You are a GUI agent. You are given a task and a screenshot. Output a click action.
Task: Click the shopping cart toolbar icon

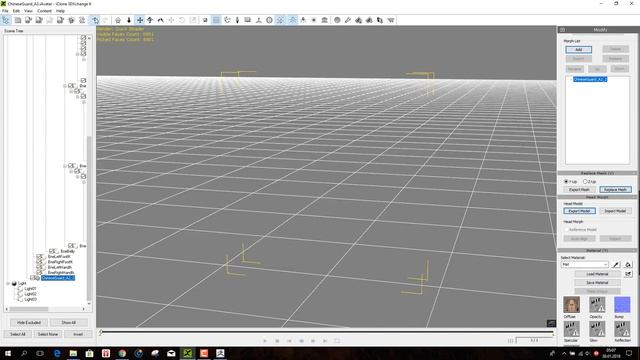pos(391,20)
